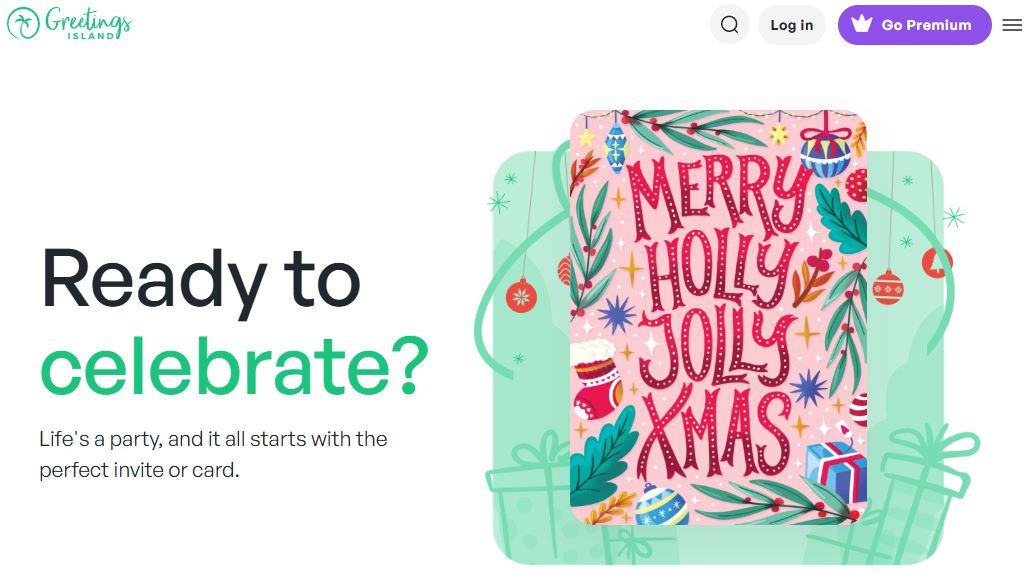
Task: Select the Go Premium button label
Action: coord(926,25)
